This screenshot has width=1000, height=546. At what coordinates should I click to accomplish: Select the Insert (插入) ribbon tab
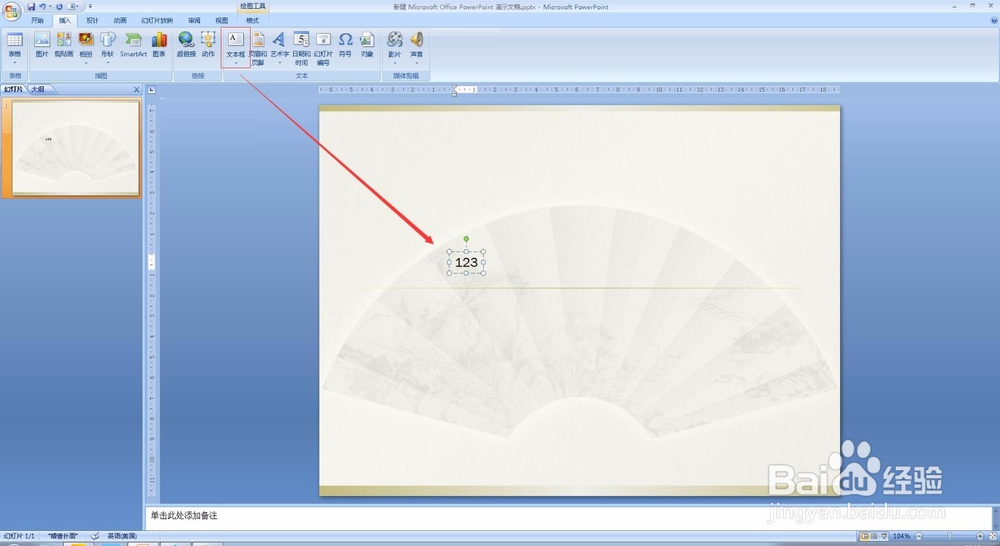[x=65, y=20]
